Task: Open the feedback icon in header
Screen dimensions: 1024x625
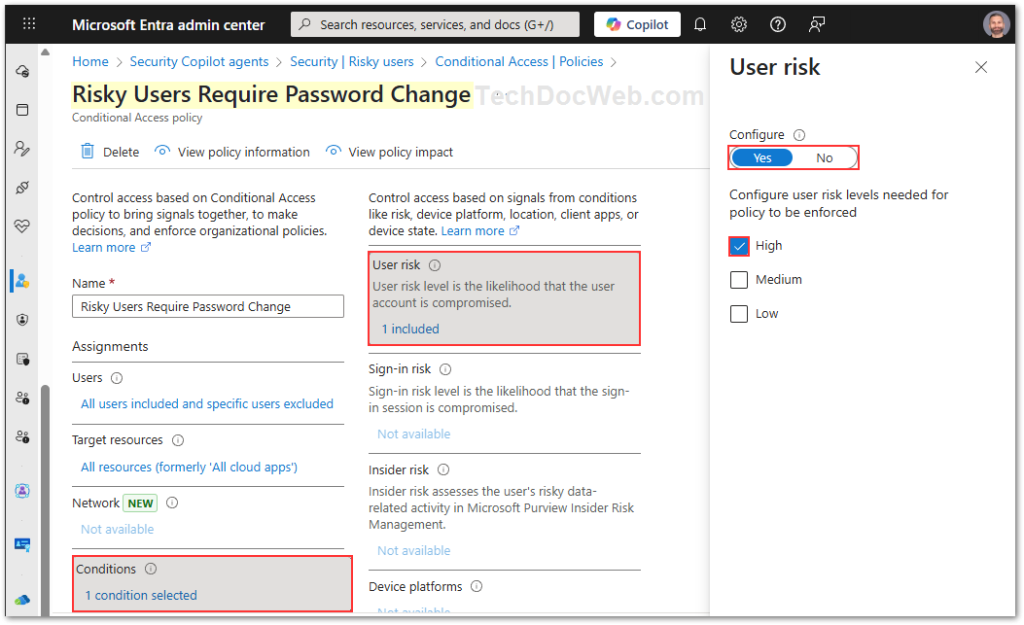Action: click(x=817, y=24)
